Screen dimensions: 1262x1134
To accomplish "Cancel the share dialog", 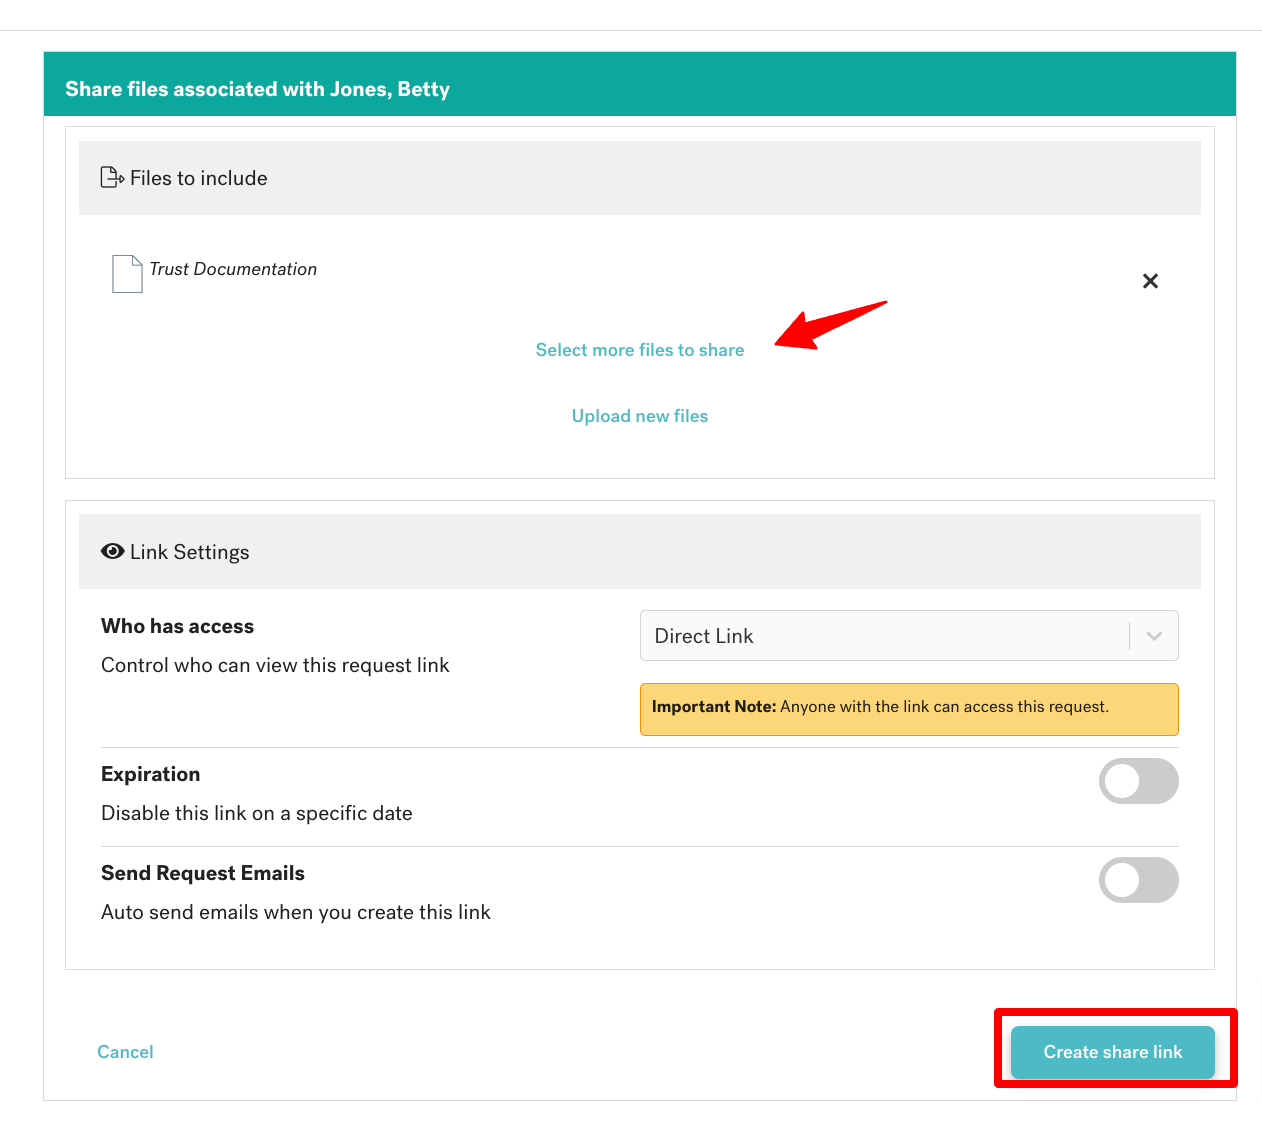I will [125, 1052].
